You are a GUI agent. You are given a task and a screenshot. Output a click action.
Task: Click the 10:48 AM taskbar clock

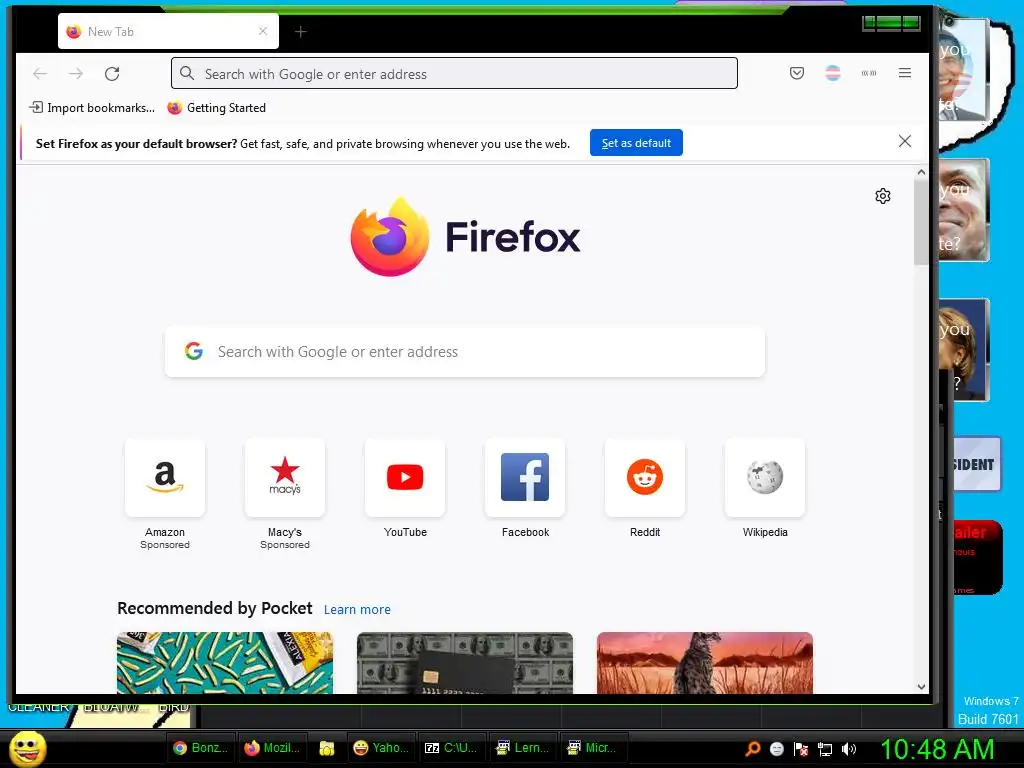pyautogui.click(x=937, y=748)
